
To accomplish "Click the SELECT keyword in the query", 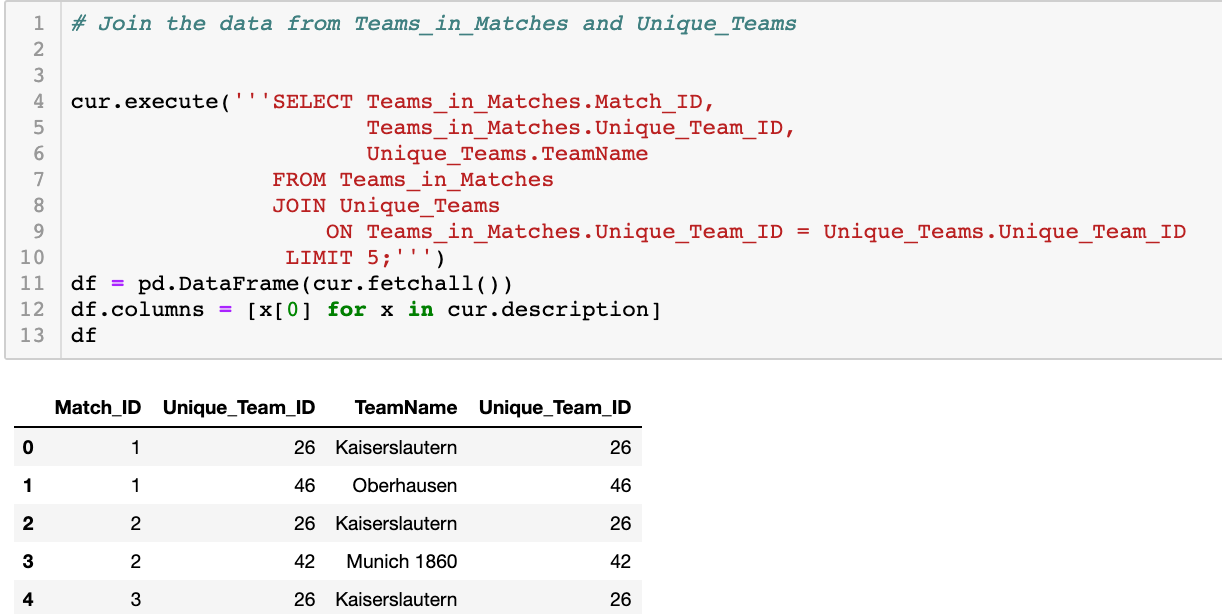I will (x=312, y=101).
